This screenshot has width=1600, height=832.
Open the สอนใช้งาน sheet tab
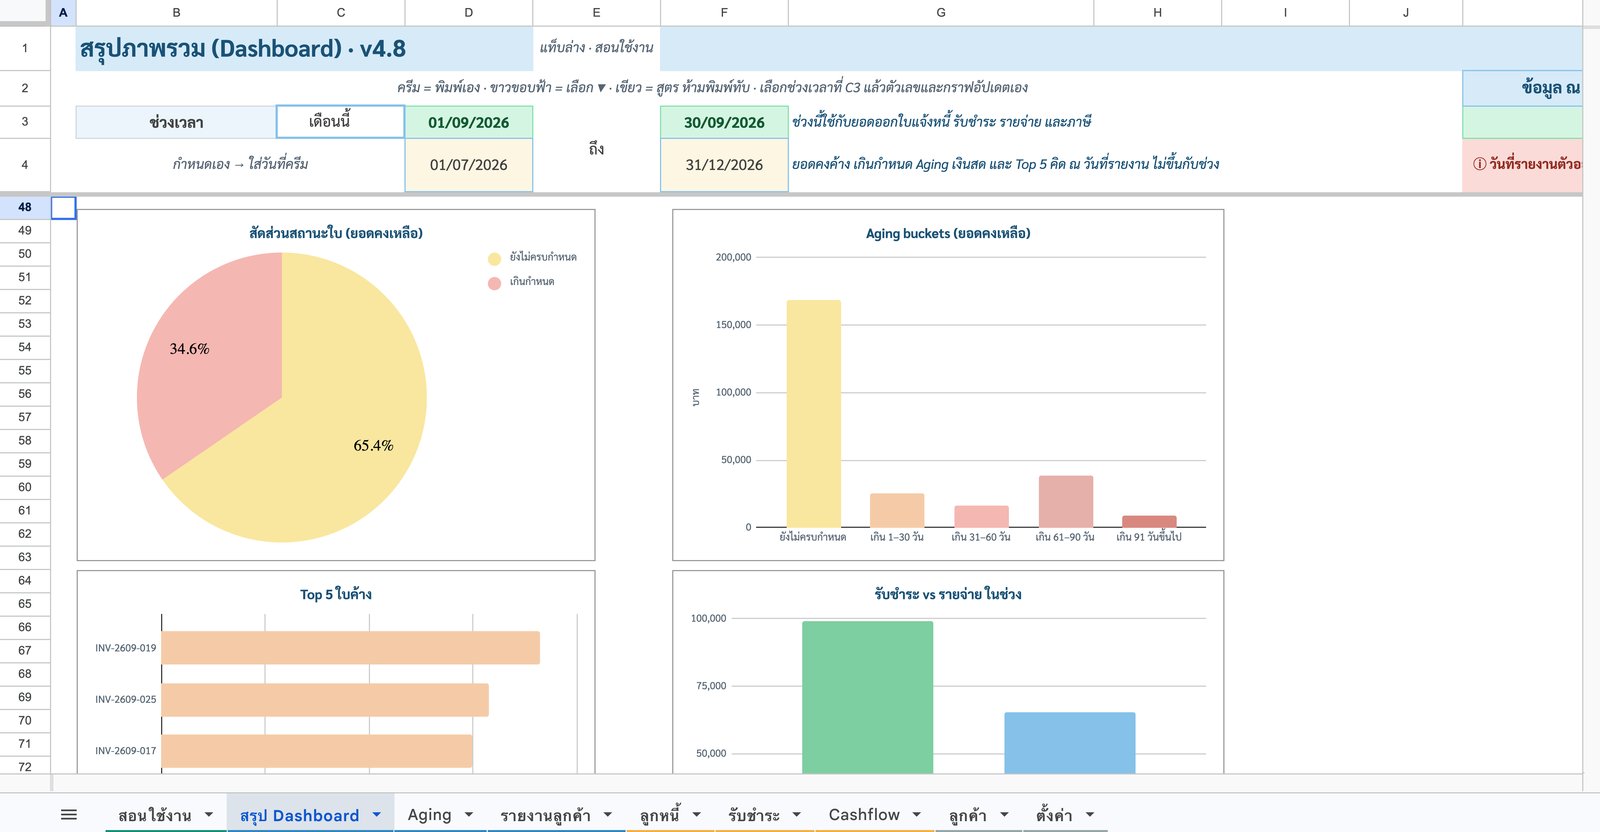click(x=154, y=815)
